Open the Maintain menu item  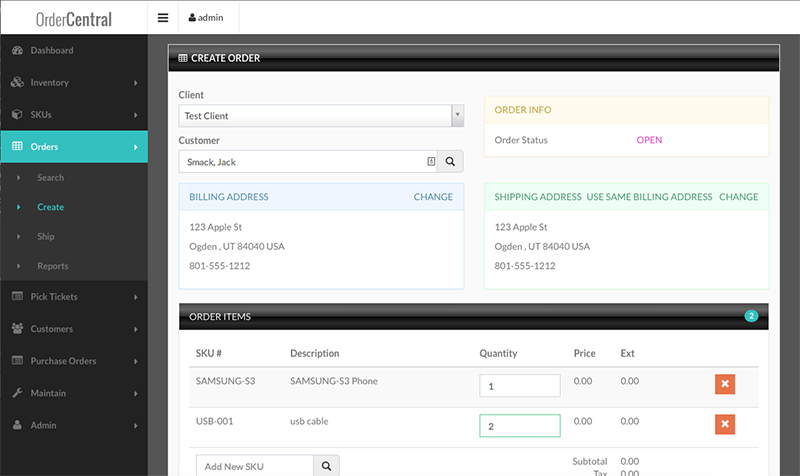click(74, 393)
